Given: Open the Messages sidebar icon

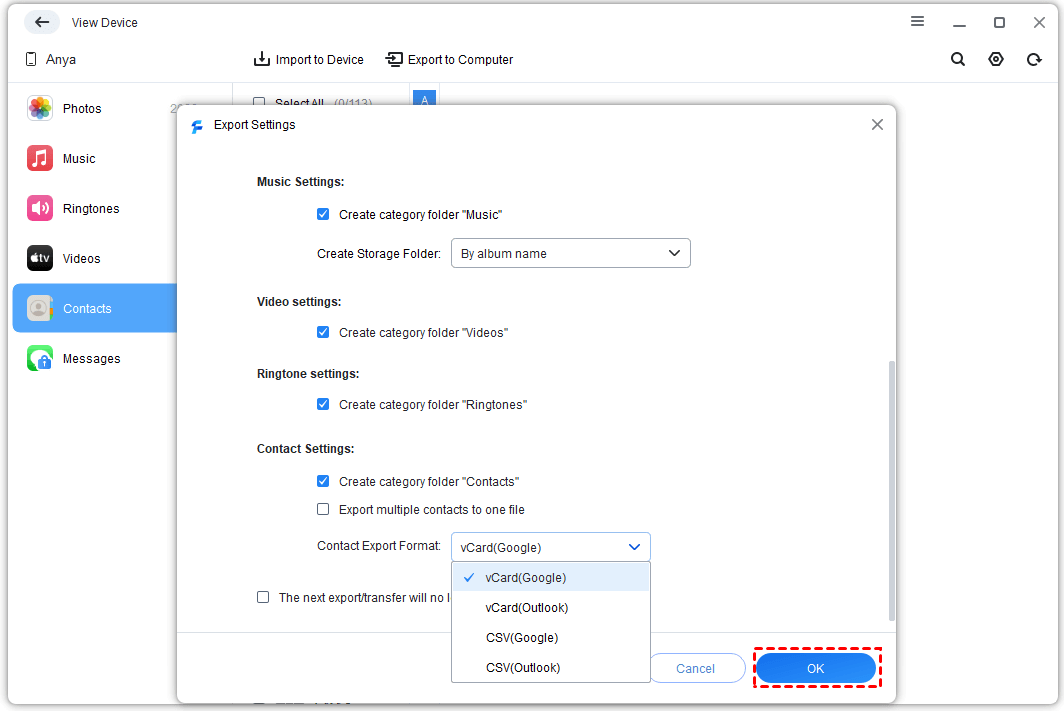Looking at the screenshot, I should (40, 359).
